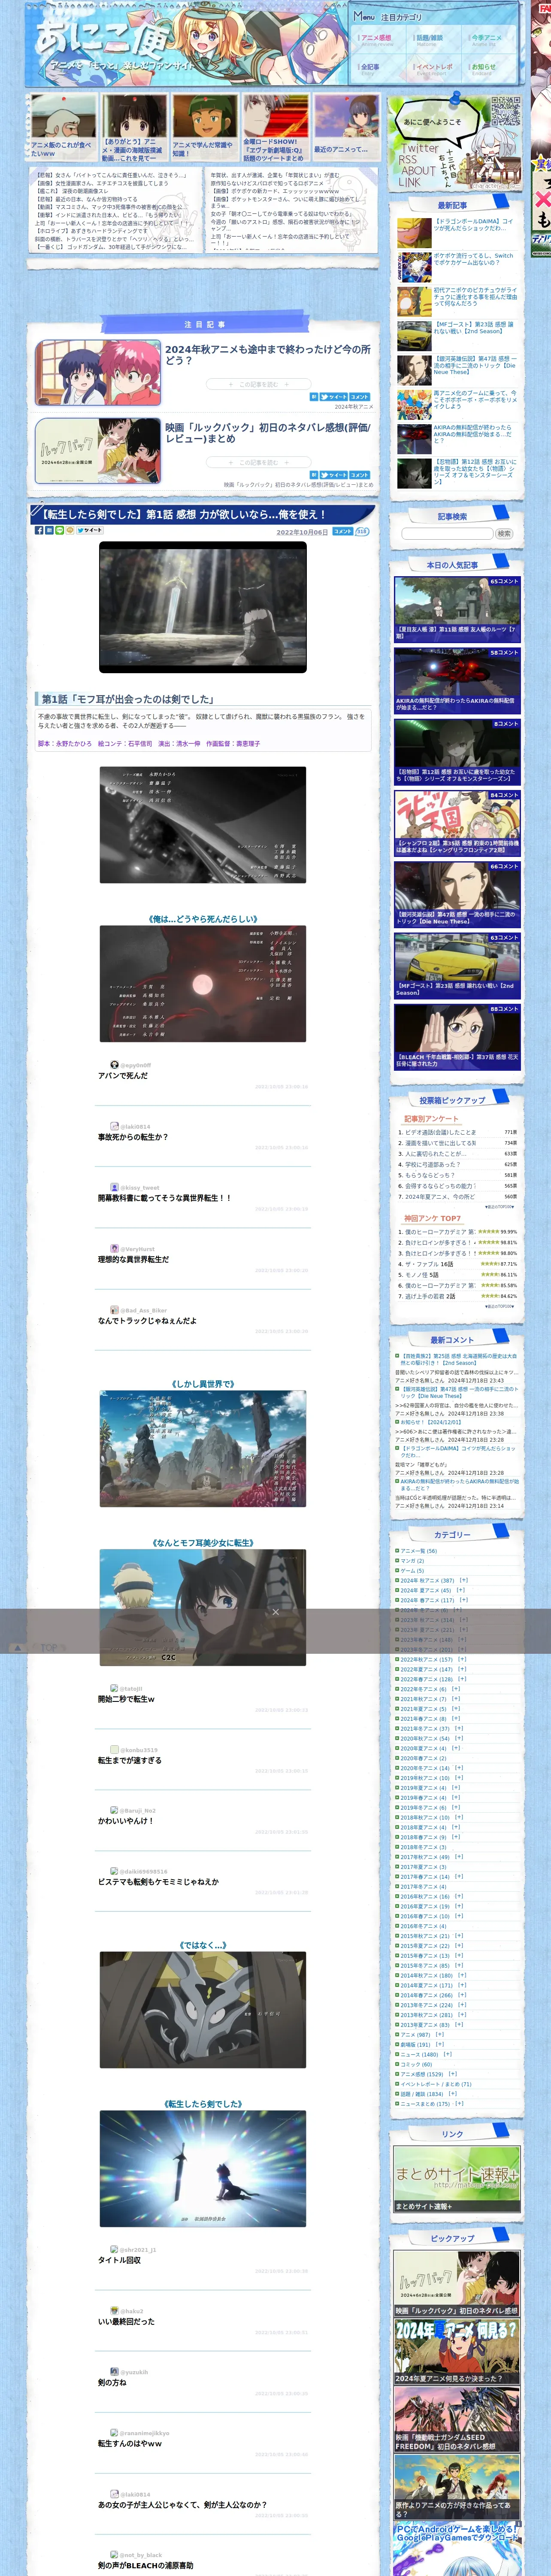Open the 2022年10月06日 date link
This screenshot has height=2576, width=551.
point(302,532)
